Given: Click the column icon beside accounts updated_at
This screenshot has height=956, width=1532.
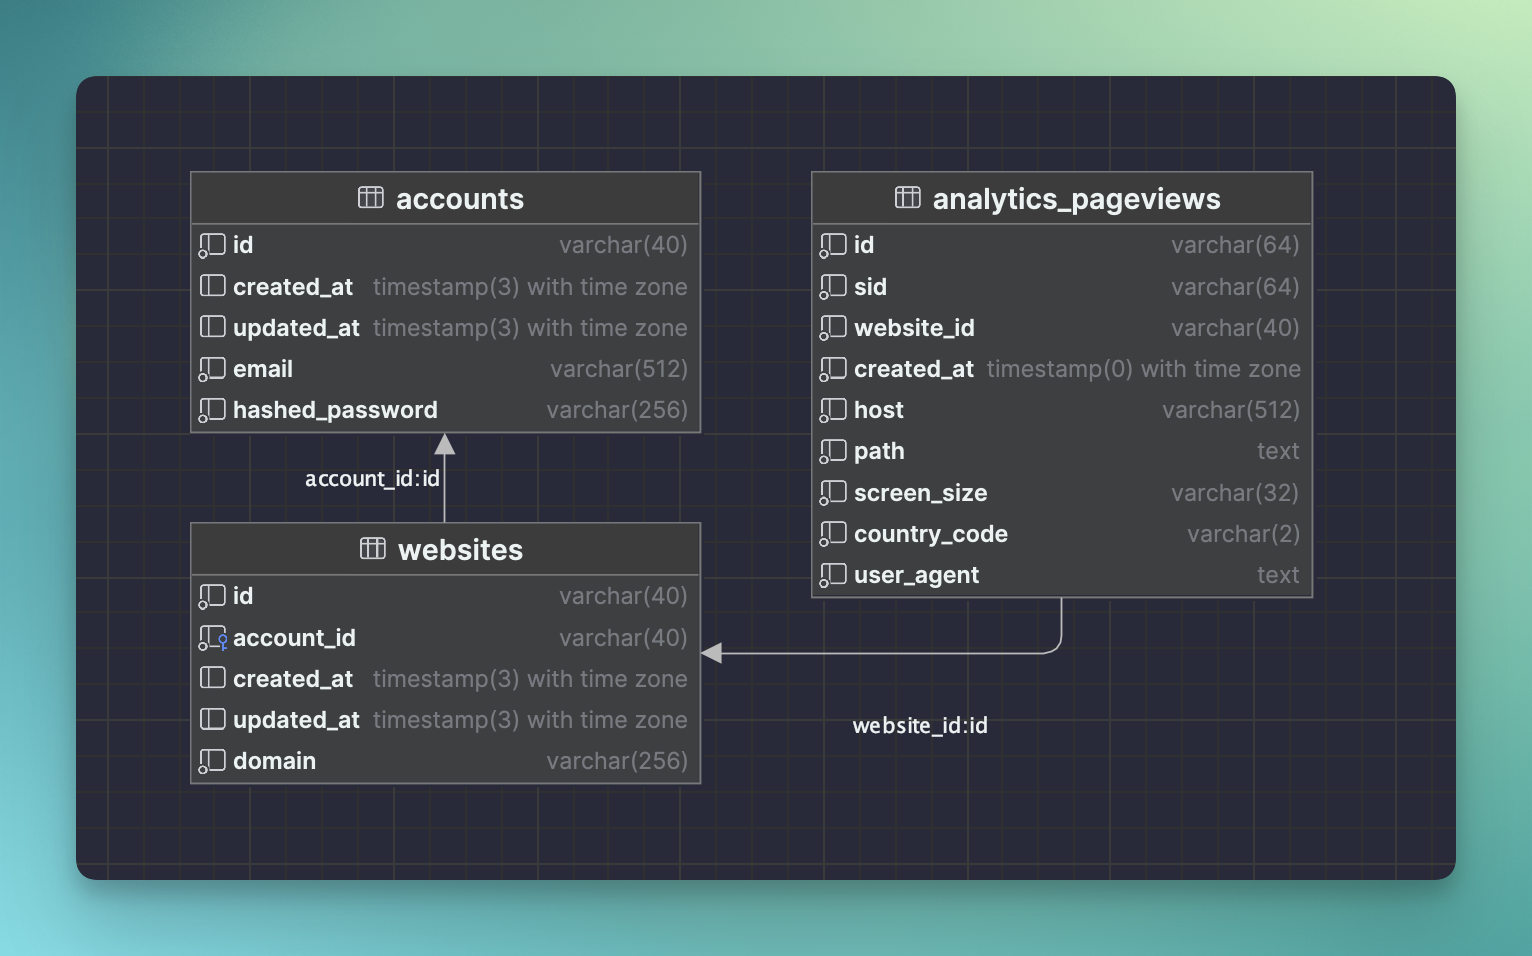Looking at the screenshot, I should [212, 327].
